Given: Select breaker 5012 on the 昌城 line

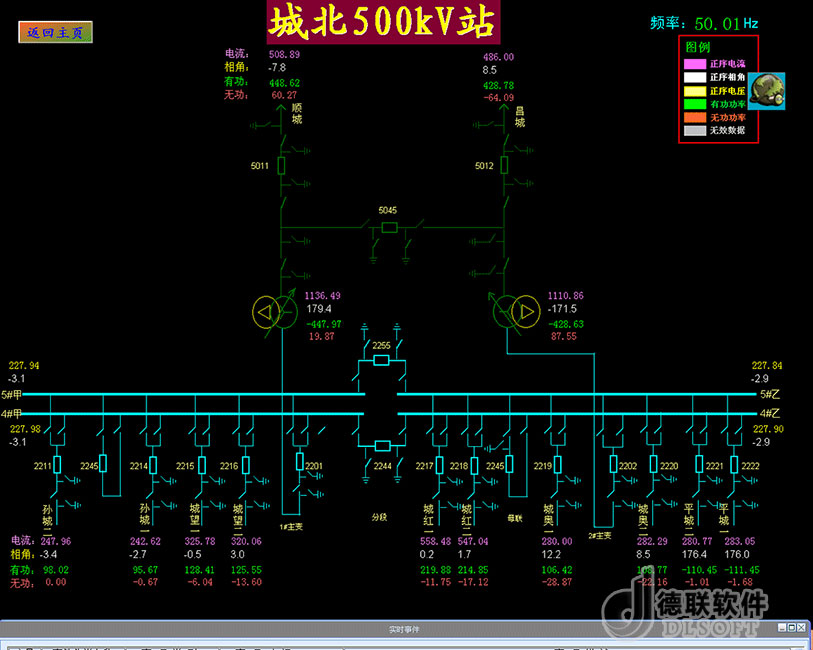Looking at the screenshot, I should (506, 165).
